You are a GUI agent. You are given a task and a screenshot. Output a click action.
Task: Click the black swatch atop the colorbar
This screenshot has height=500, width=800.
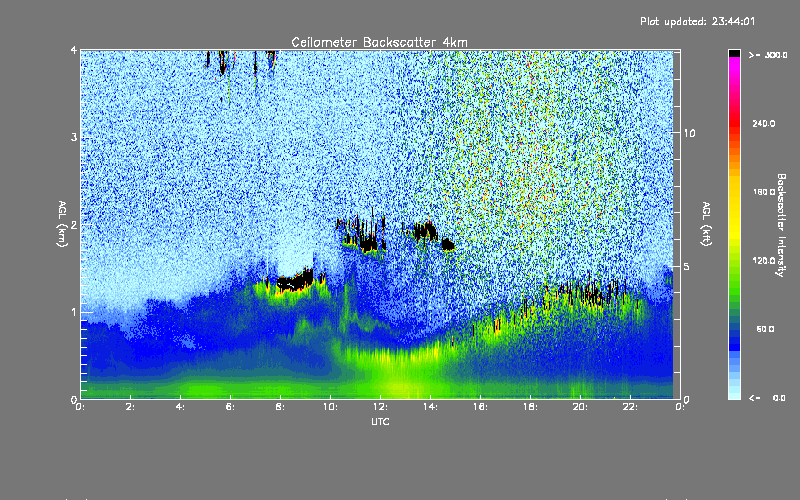coord(734,53)
